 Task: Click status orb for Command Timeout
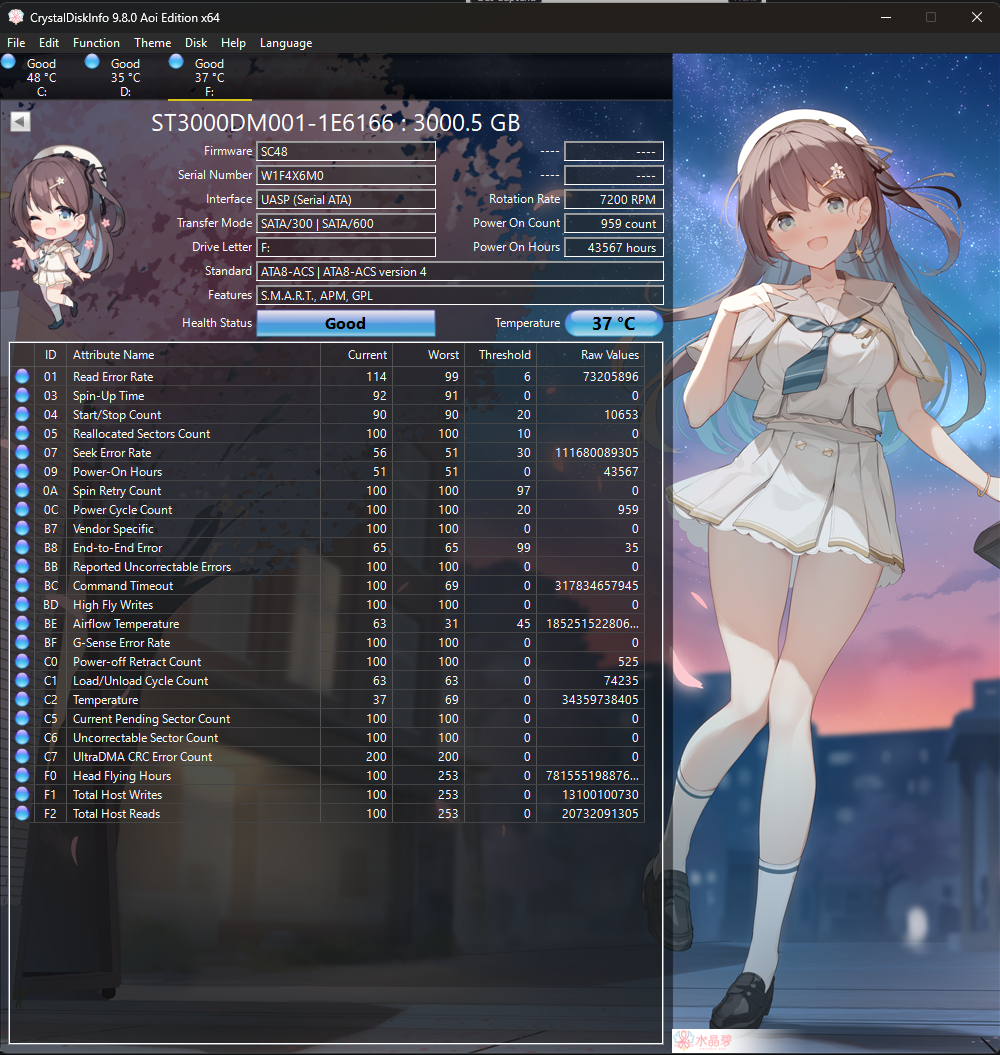pos(22,585)
